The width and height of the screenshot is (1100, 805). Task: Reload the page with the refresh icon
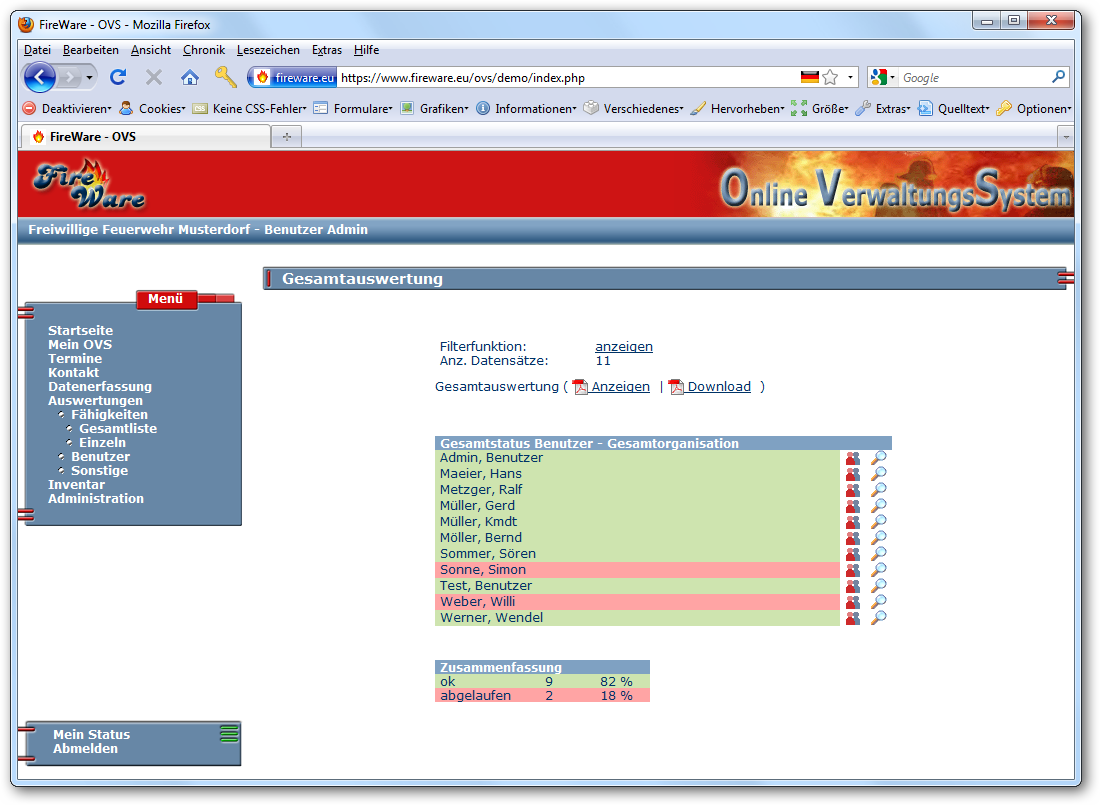pos(118,77)
